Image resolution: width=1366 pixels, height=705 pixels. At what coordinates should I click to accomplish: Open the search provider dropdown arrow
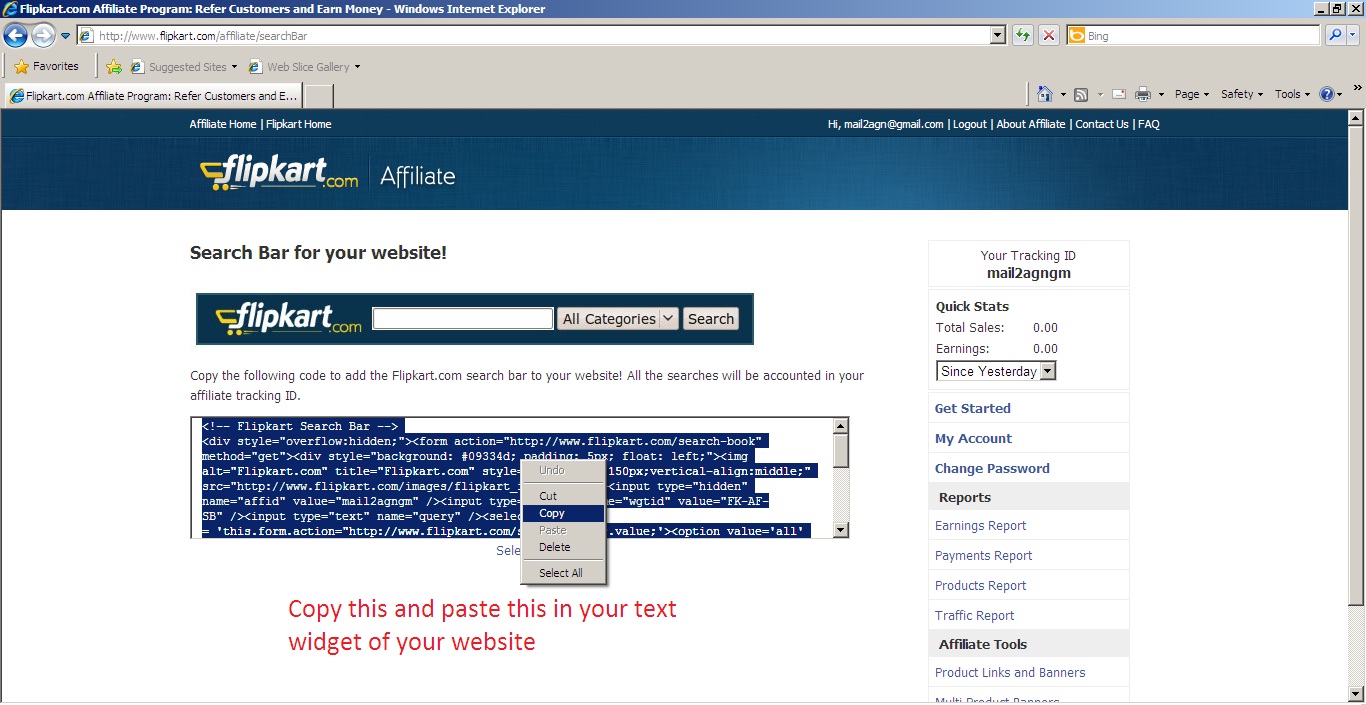(x=1353, y=36)
